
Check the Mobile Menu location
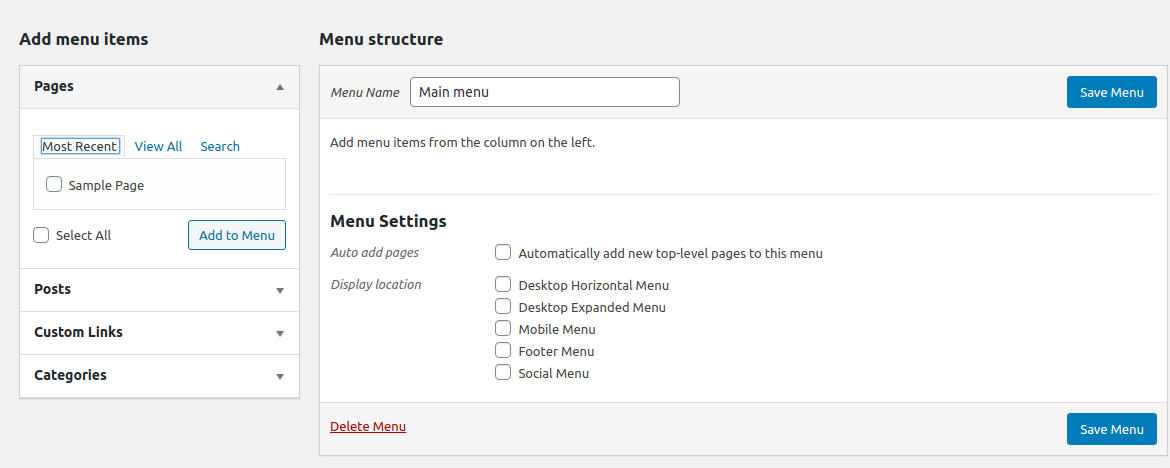tap(503, 328)
